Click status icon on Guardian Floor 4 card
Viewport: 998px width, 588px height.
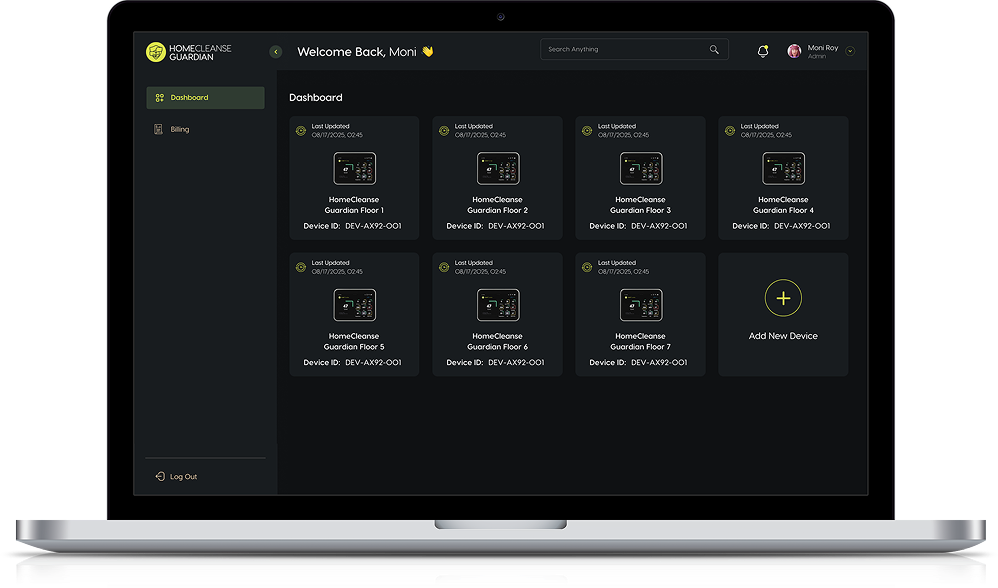tap(730, 130)
